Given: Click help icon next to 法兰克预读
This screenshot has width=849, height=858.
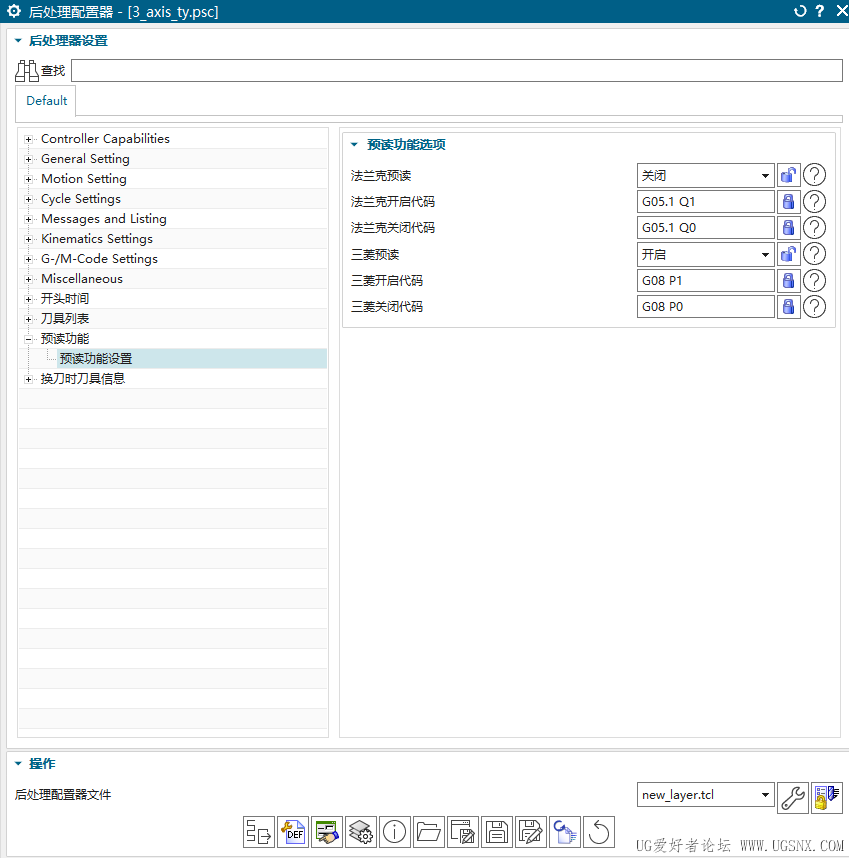Looking at the screenshot, I should 815,175.
